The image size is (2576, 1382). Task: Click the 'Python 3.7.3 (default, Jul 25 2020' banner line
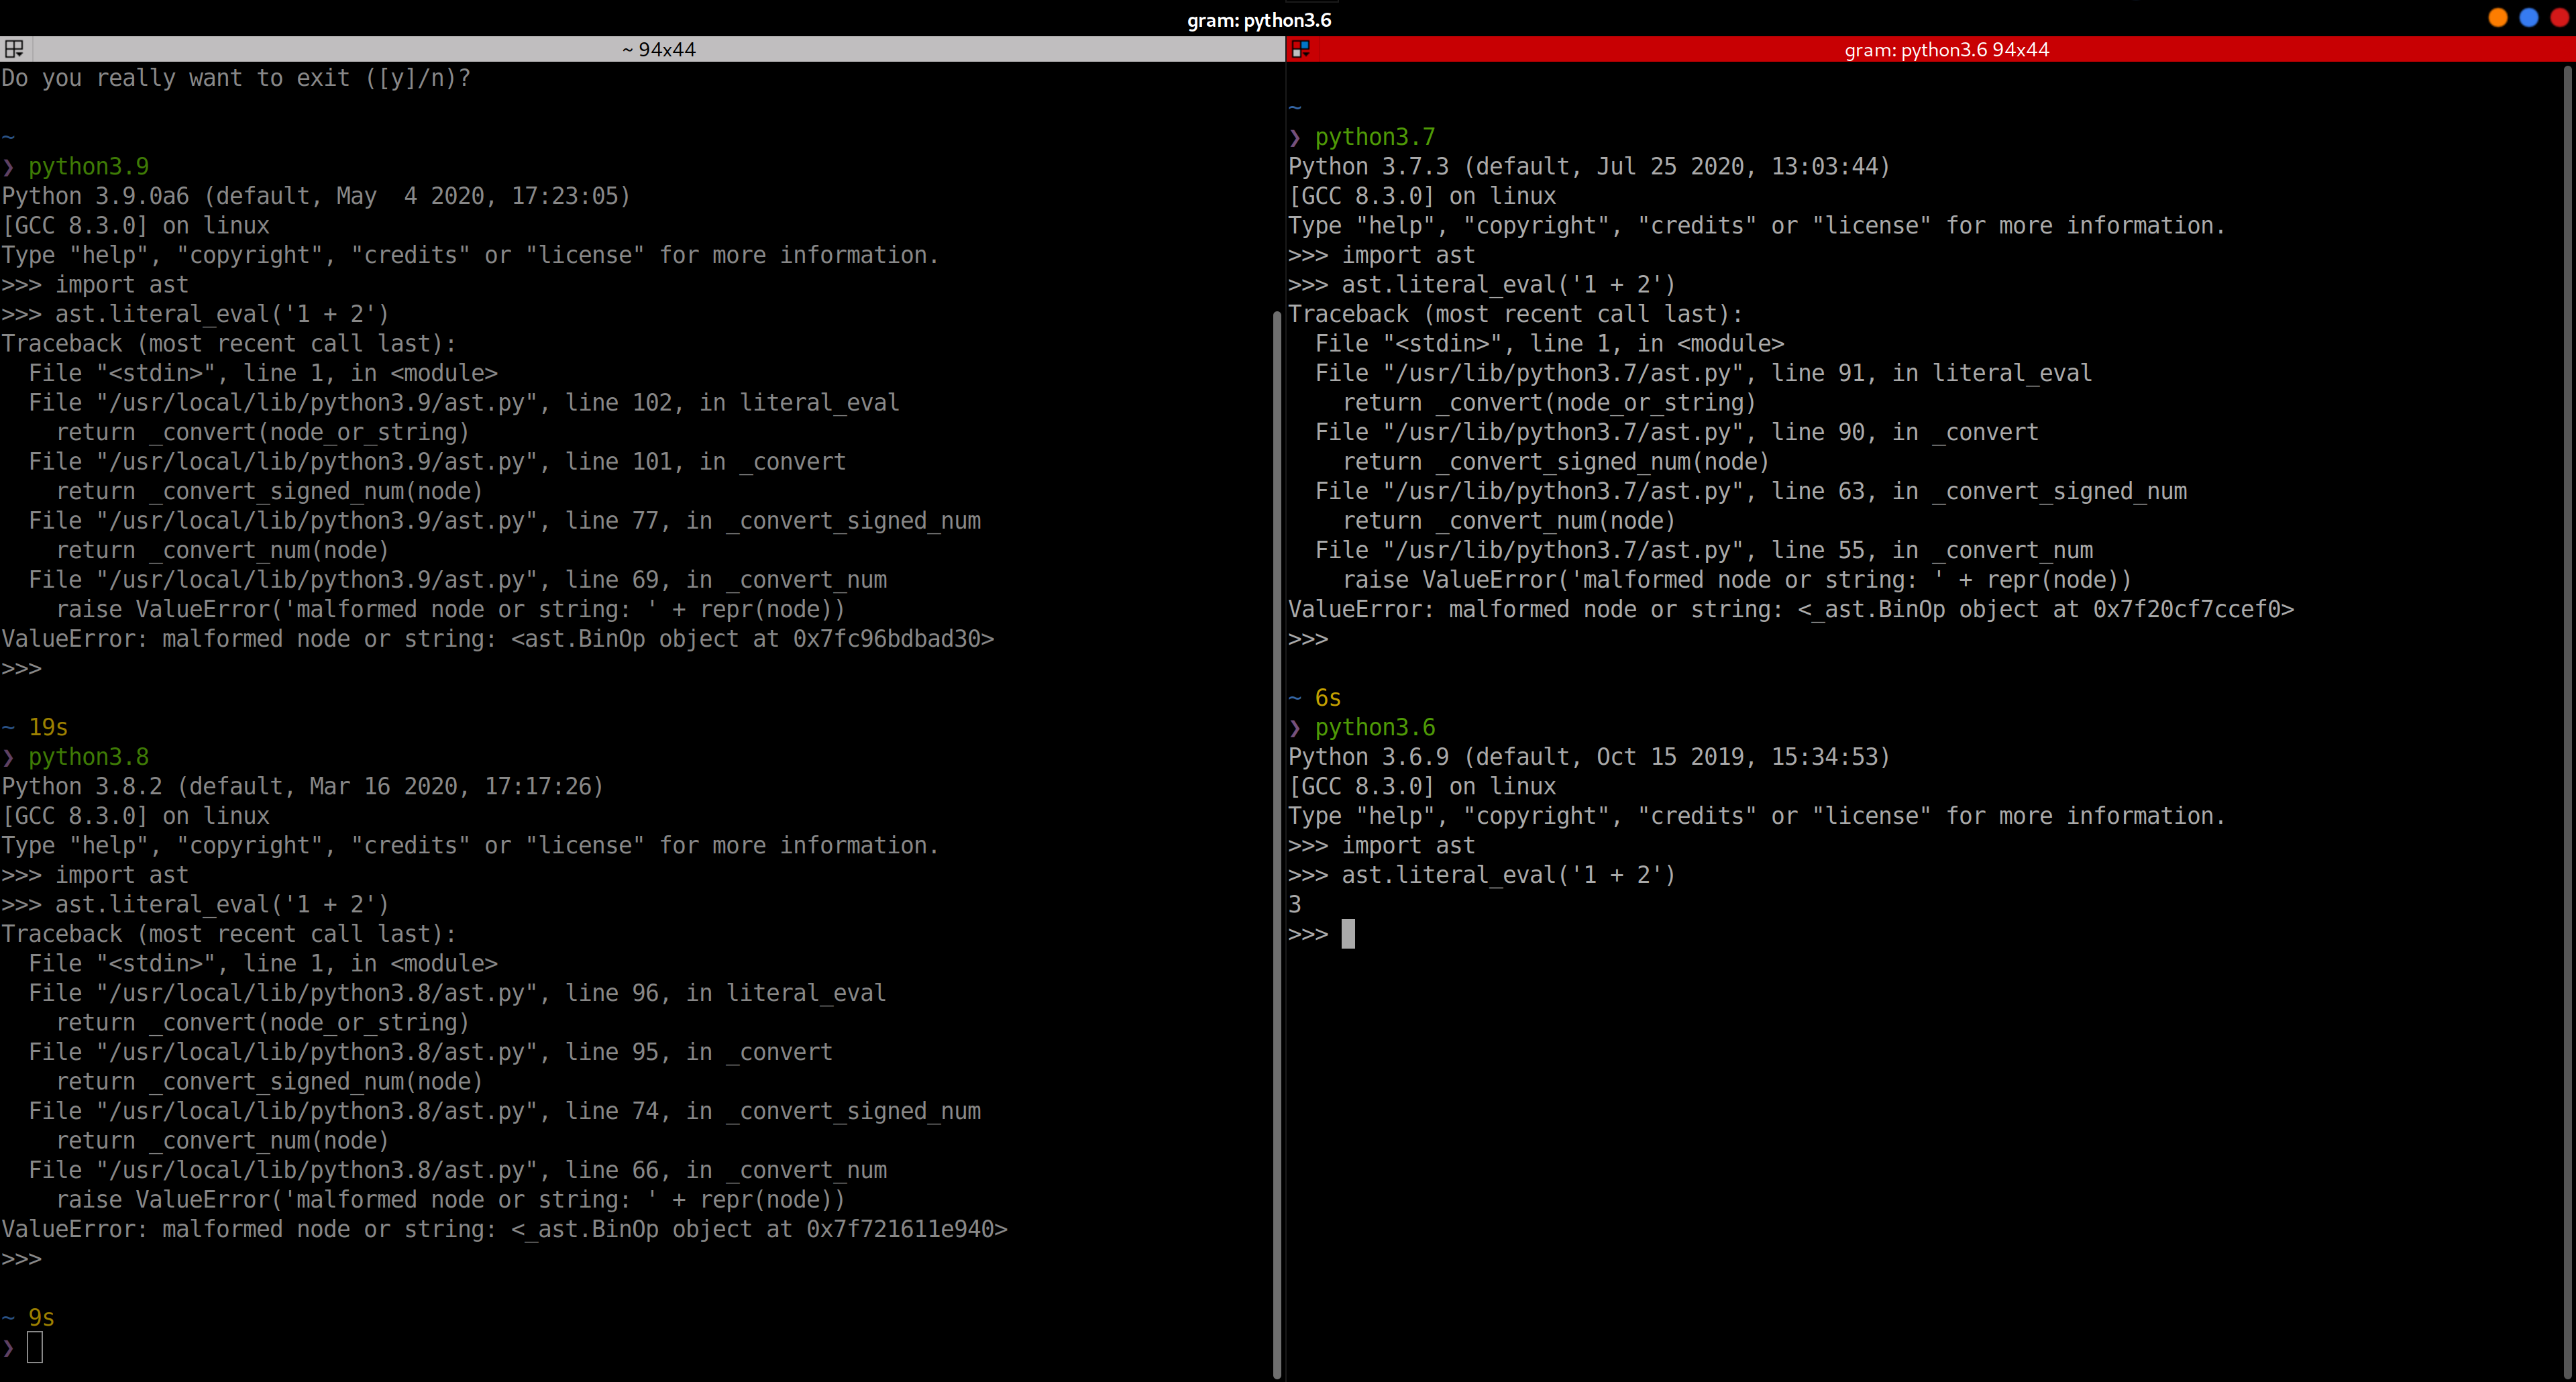[x=1589, y=166]
